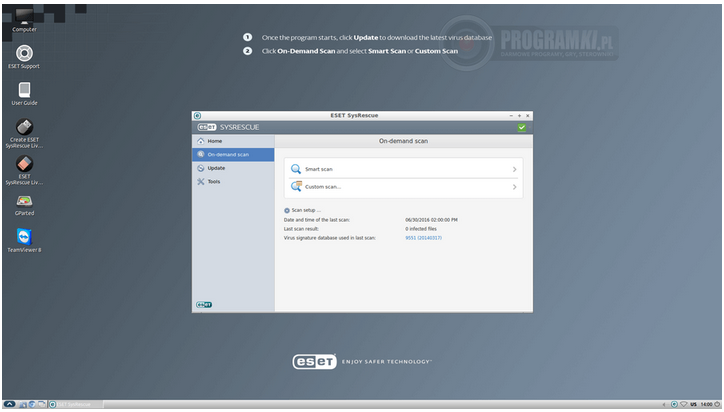Click the magnifier icon beside Smart scan
724x412 pixels.
point(296,169)
